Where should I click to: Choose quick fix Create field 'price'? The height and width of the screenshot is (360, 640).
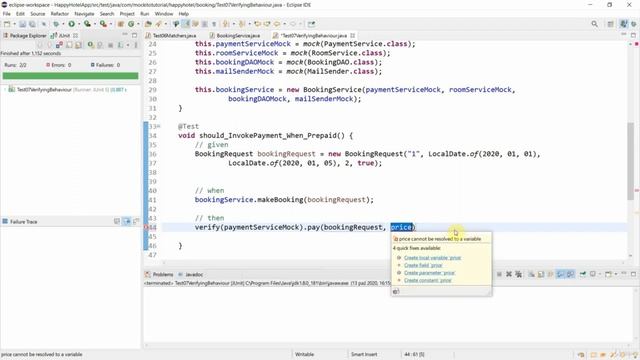[423, 265]
